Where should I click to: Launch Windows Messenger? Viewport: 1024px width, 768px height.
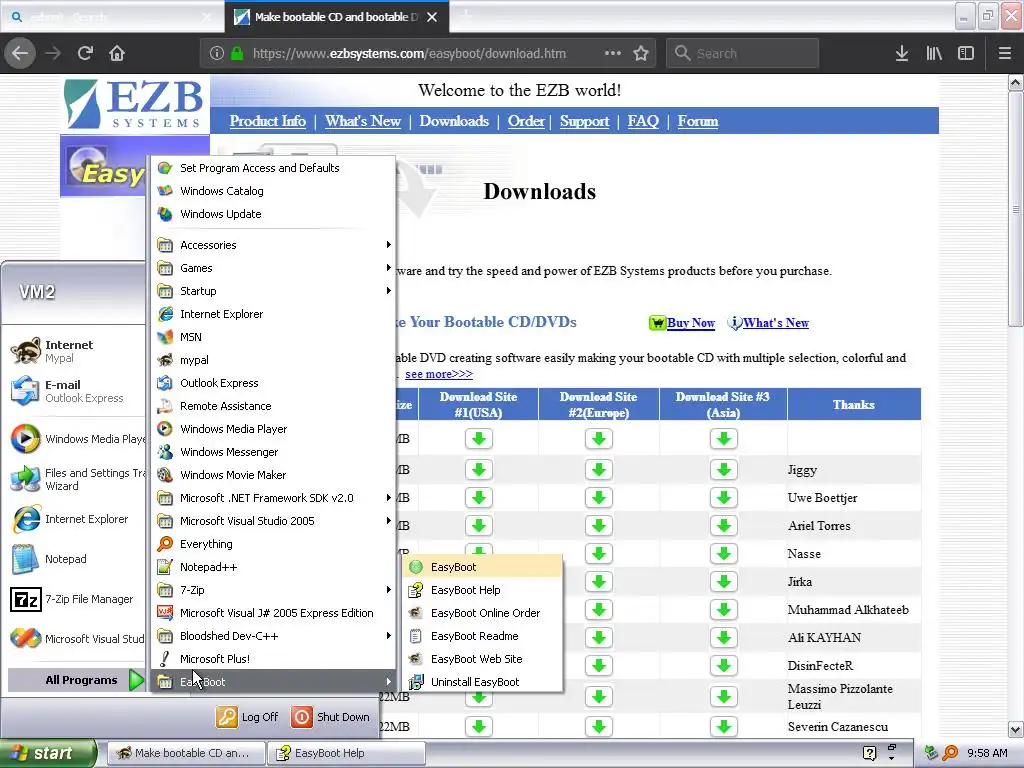[x=274, y=451]
